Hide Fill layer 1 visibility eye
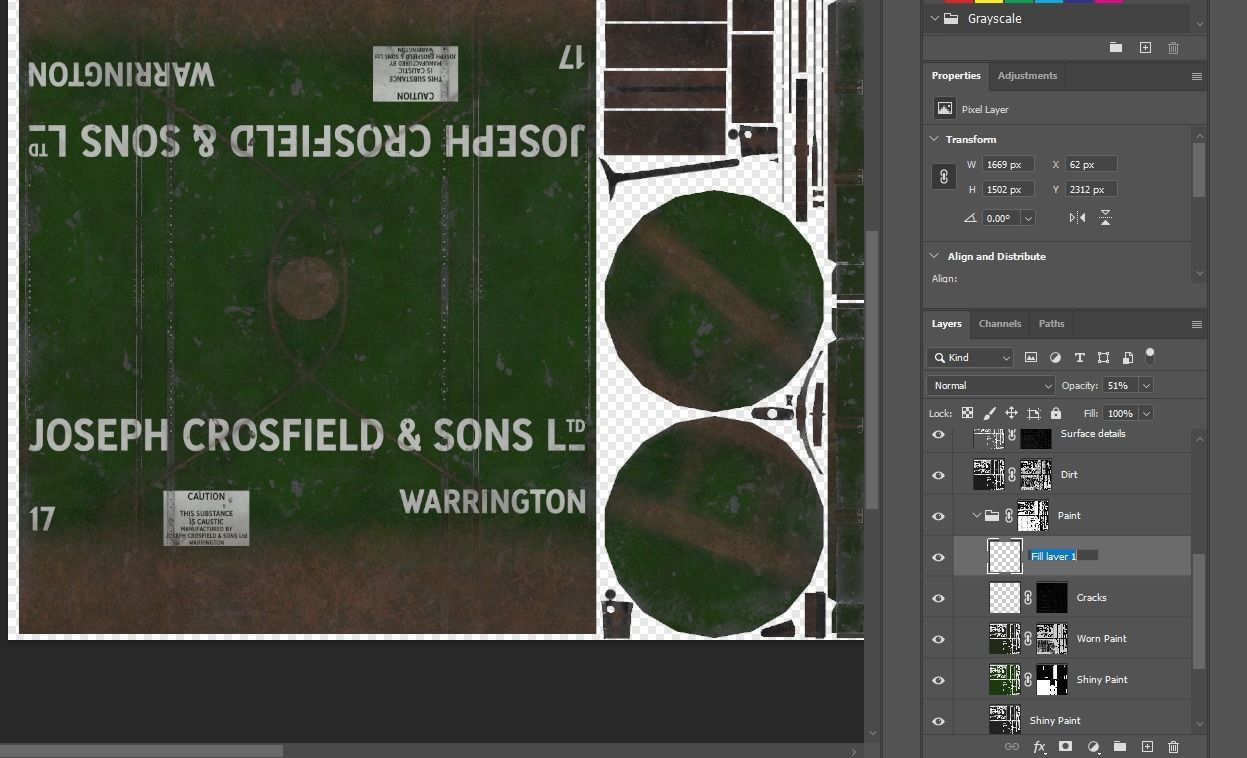Image resolution: width=1247 pixels, height=758 pixels. tap(938, 557)
